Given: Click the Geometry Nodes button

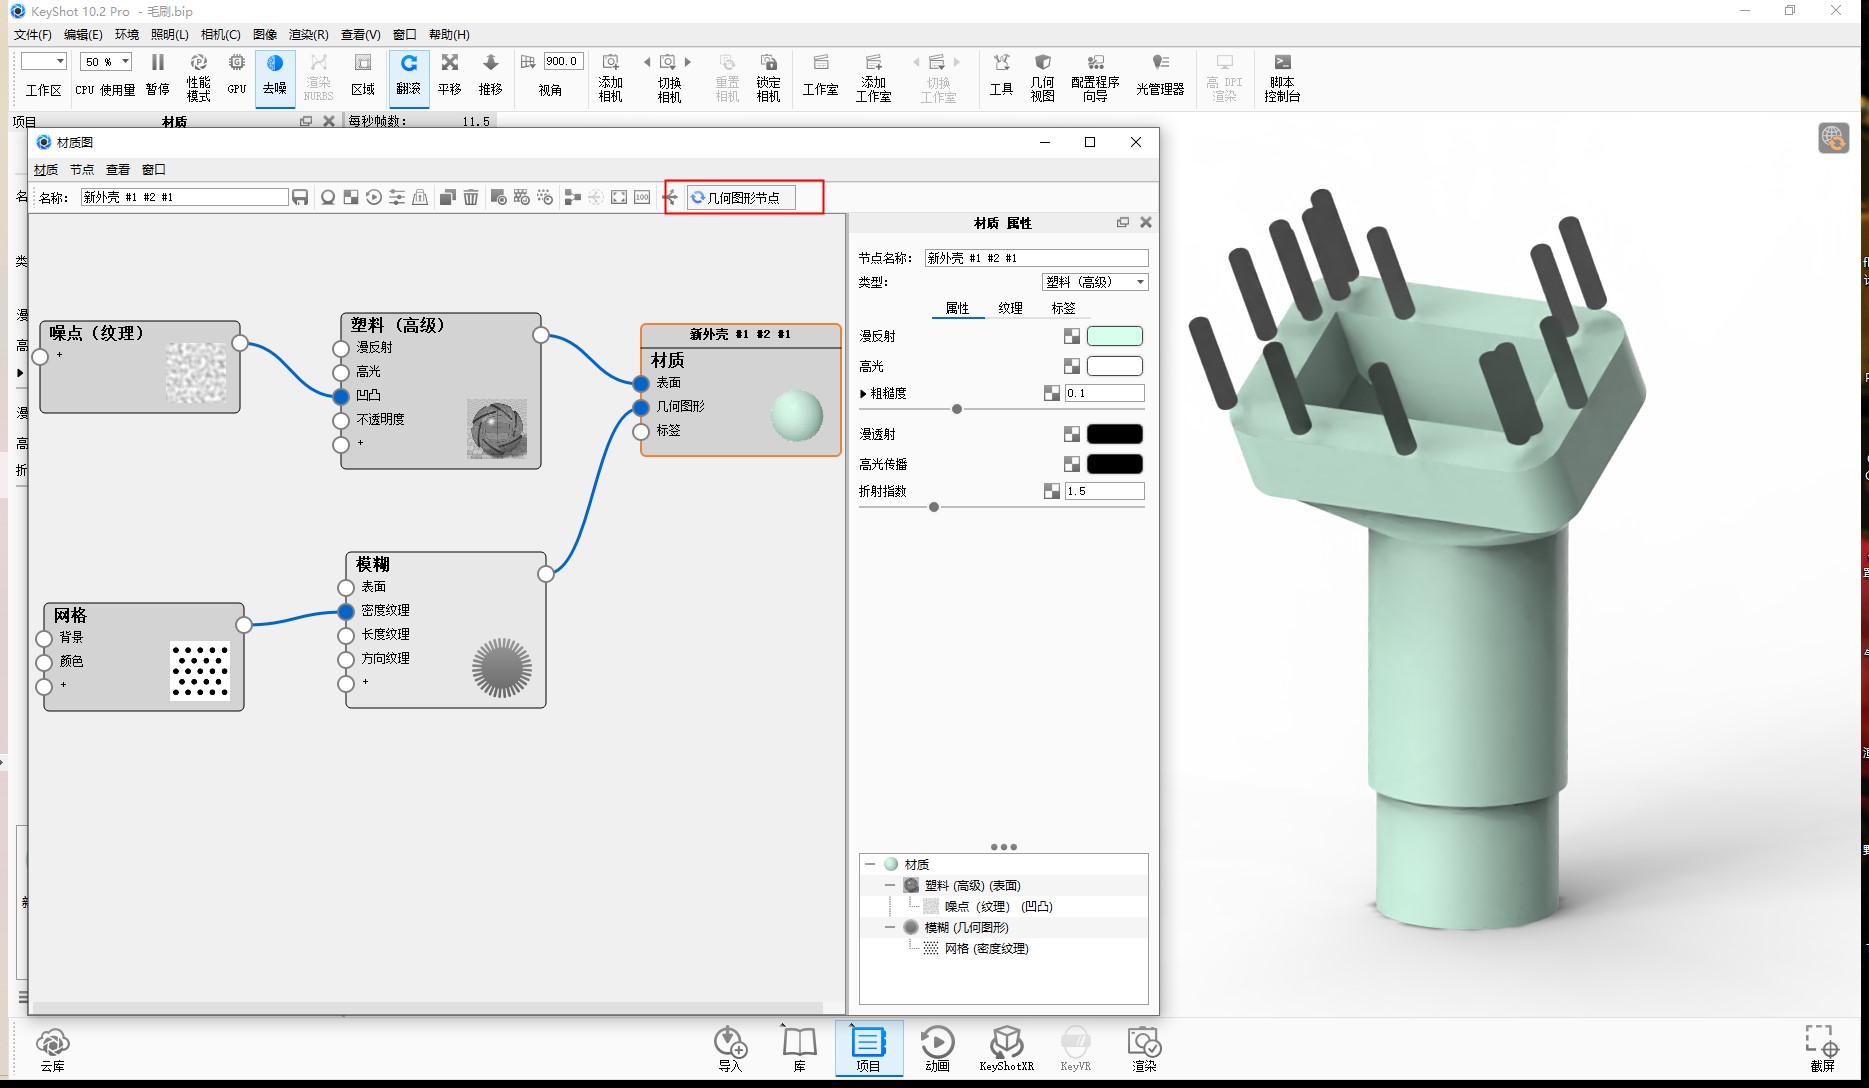Looking at the screenshot, I should 742,198.
